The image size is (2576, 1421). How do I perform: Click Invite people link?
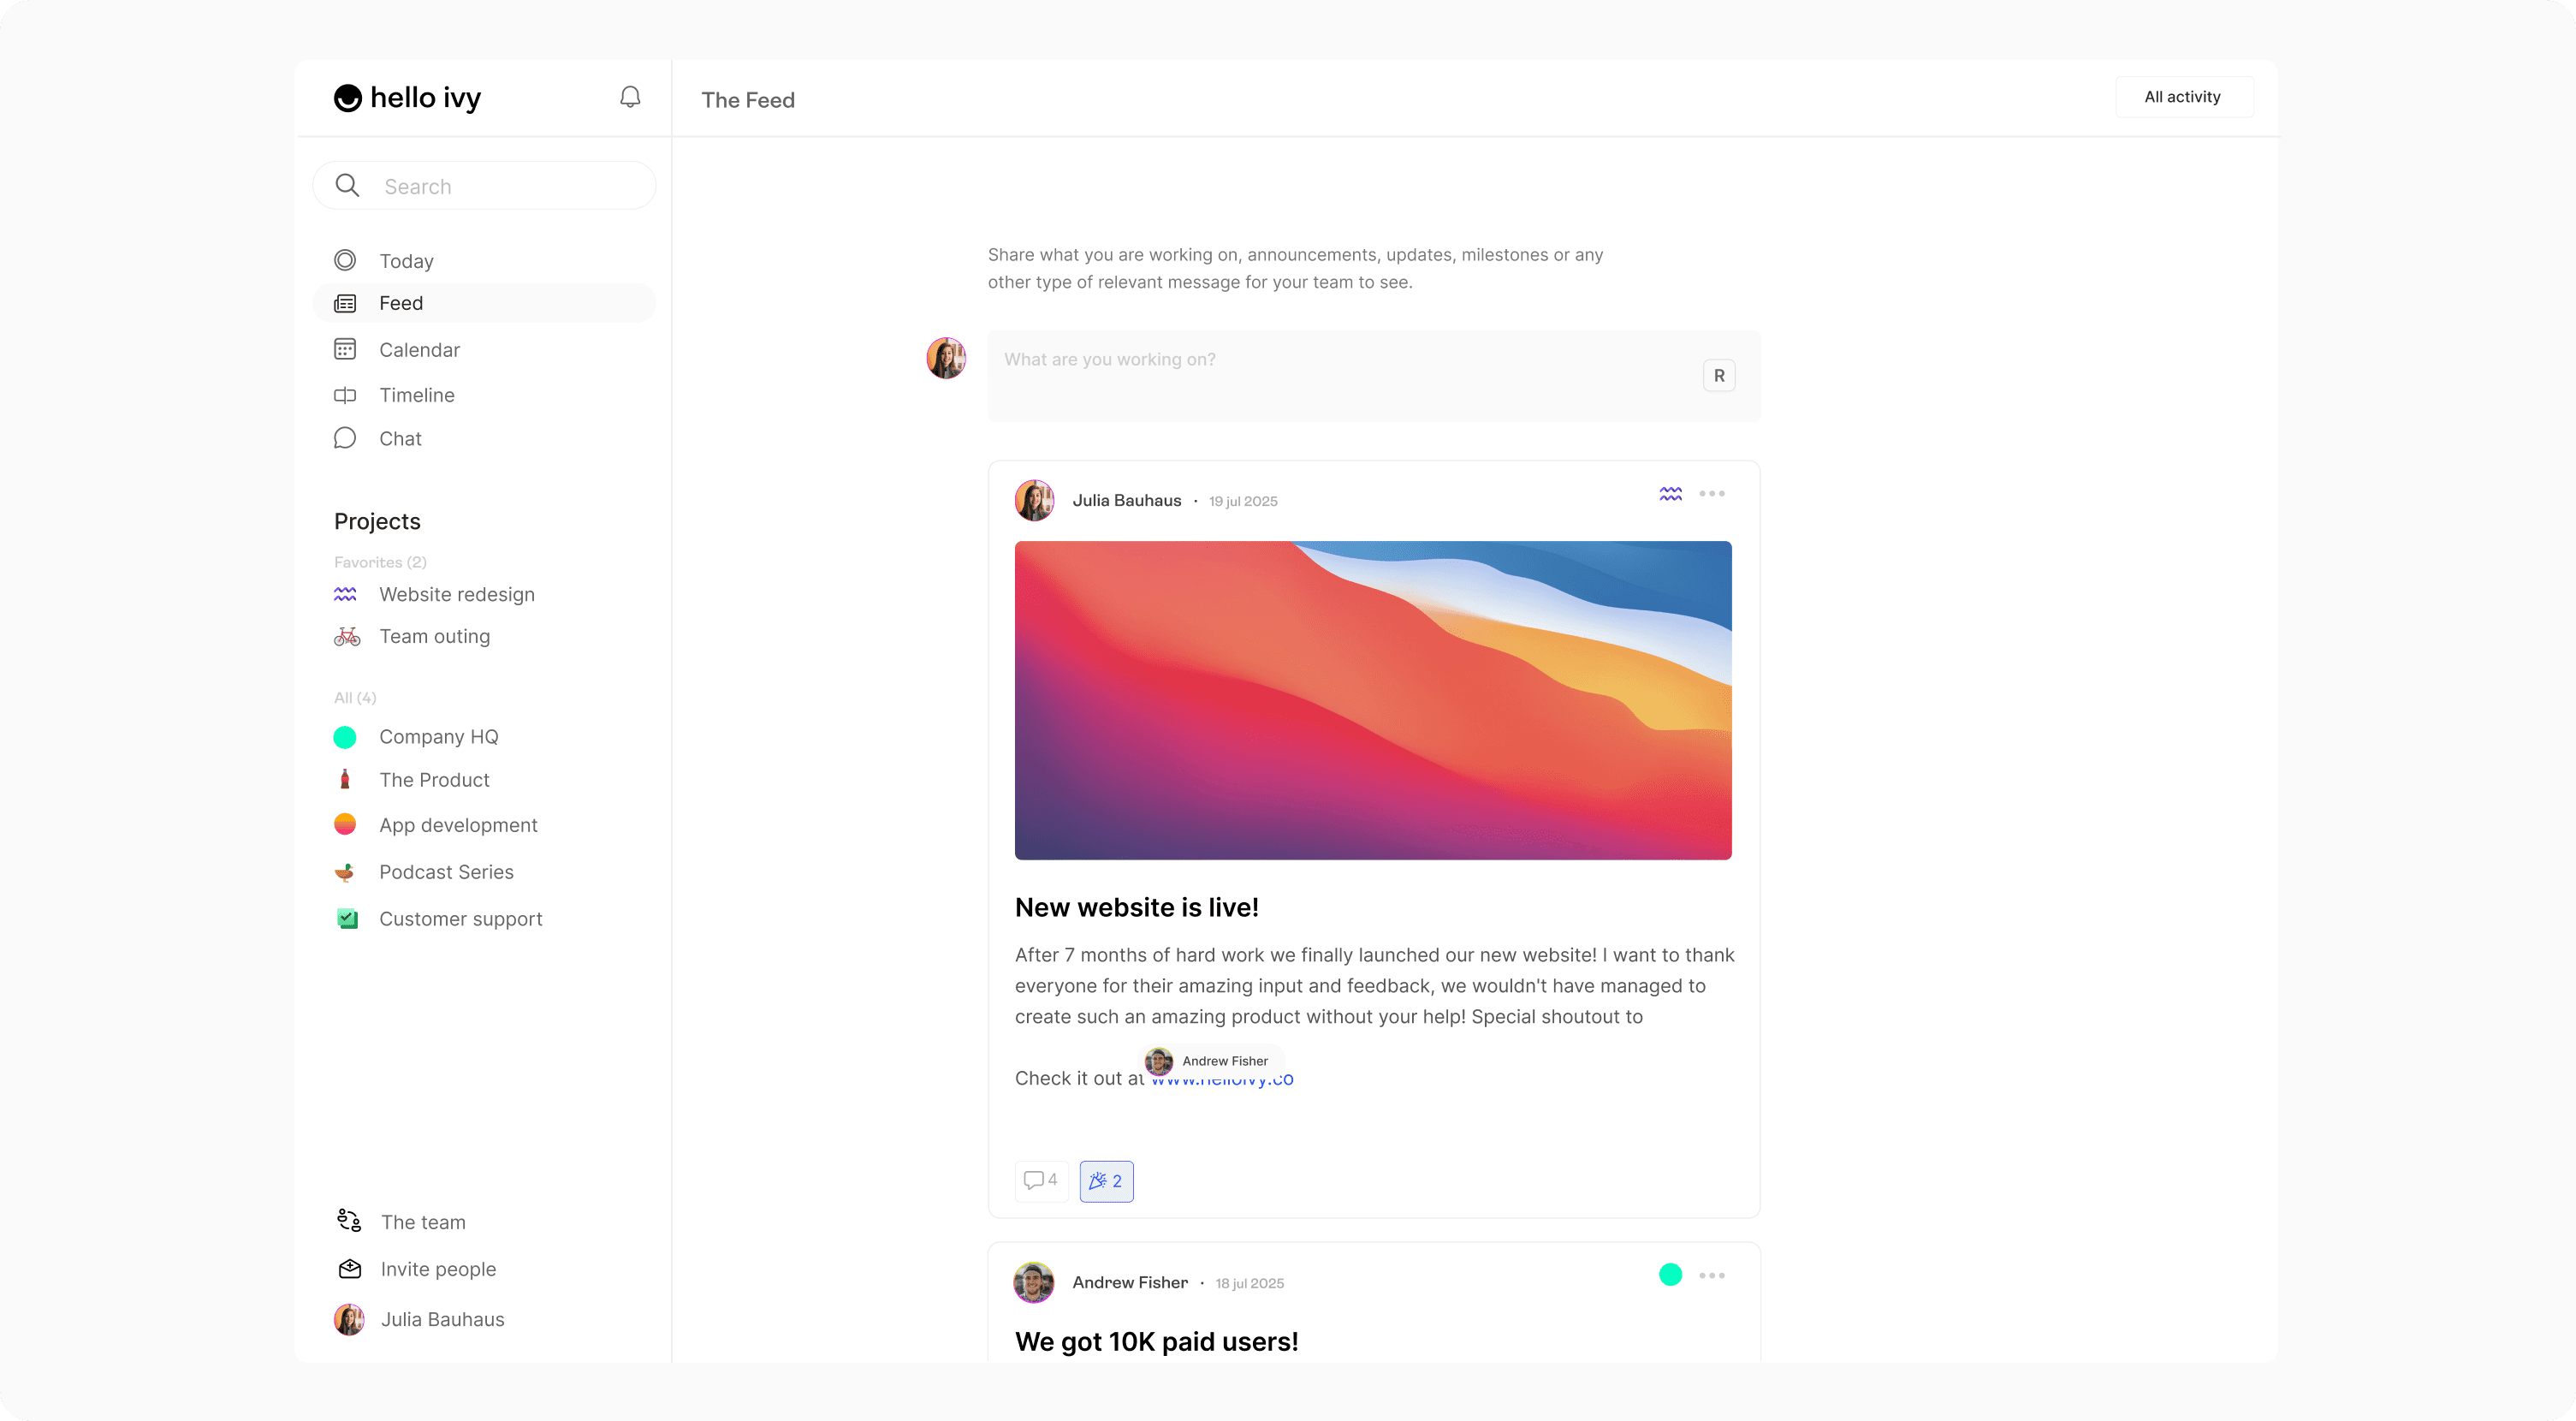(438, 1269)
